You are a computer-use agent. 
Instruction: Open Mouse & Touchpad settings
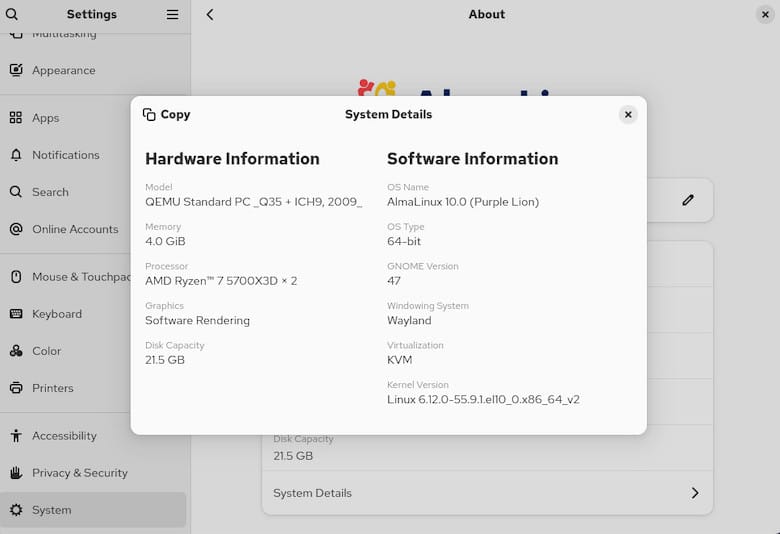coord(93,277)
